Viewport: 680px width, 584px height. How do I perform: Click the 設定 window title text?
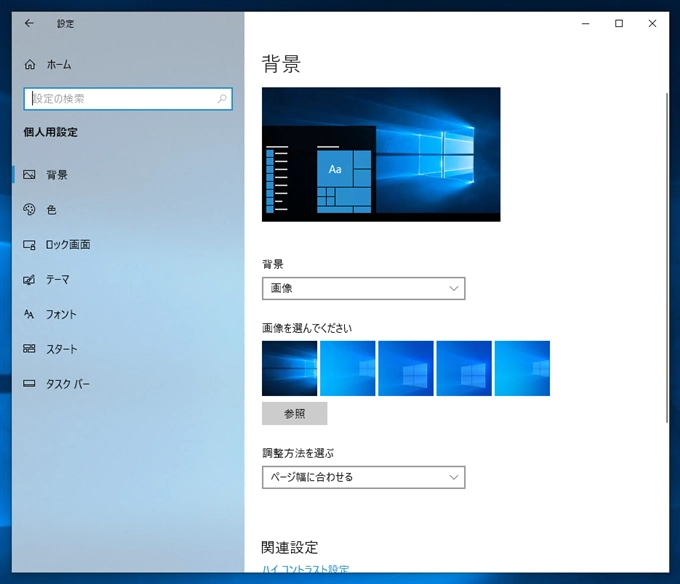click(x=65, y=24)
